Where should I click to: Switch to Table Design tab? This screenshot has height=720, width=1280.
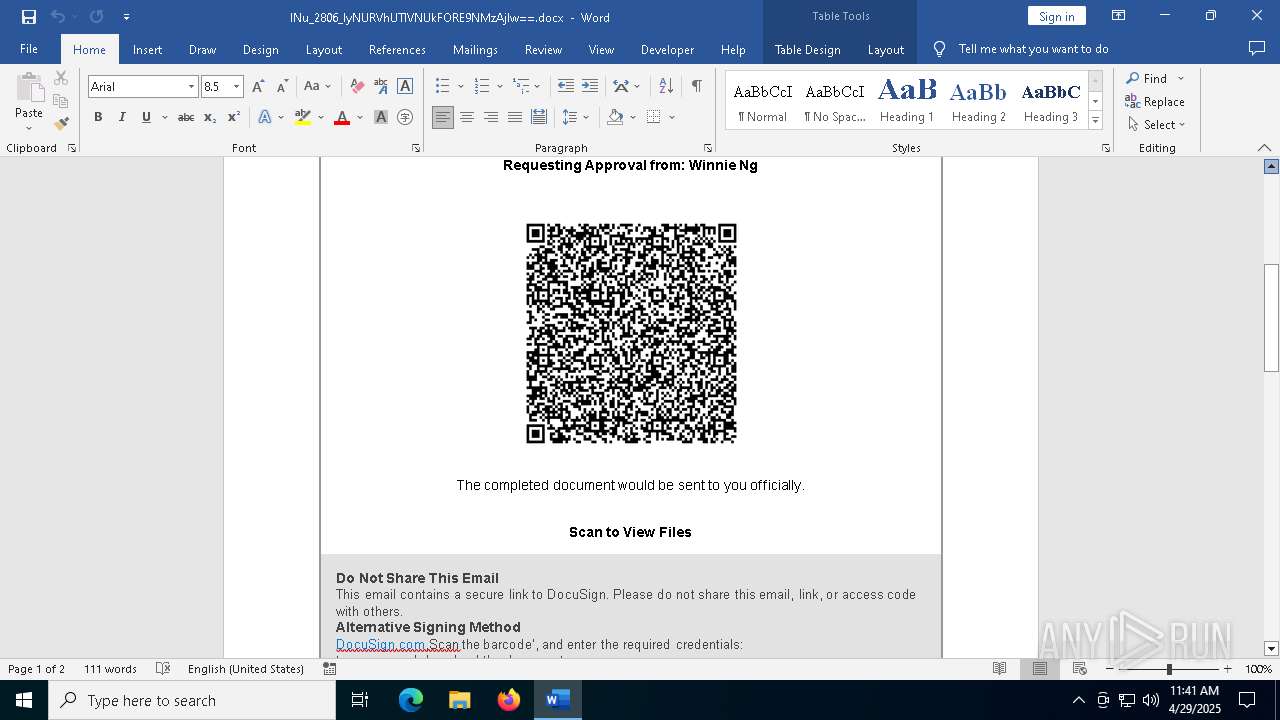(x=807, y=49)
